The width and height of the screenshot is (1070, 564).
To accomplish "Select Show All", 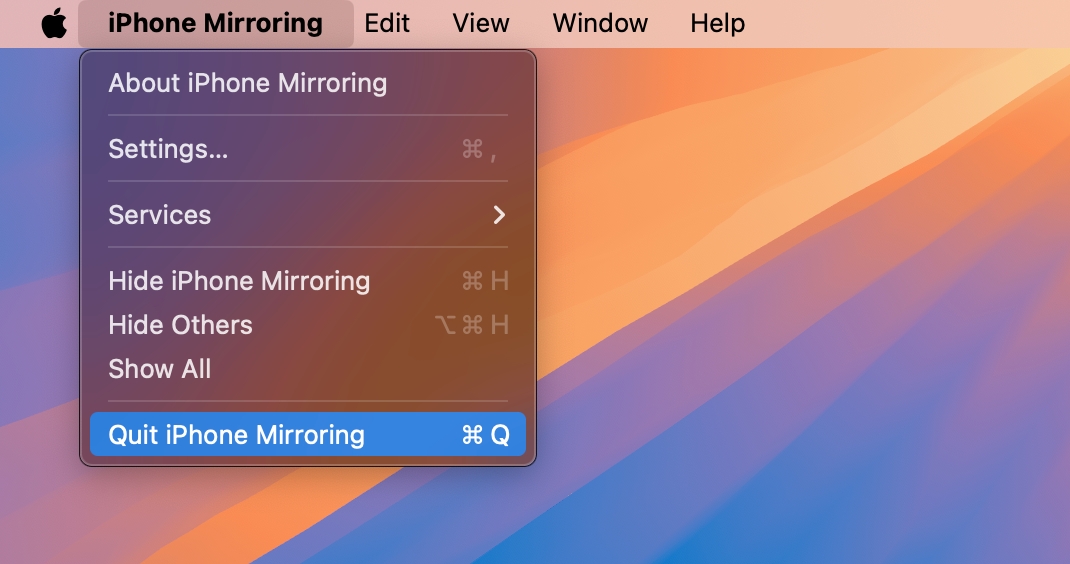I will pos(308,369).
